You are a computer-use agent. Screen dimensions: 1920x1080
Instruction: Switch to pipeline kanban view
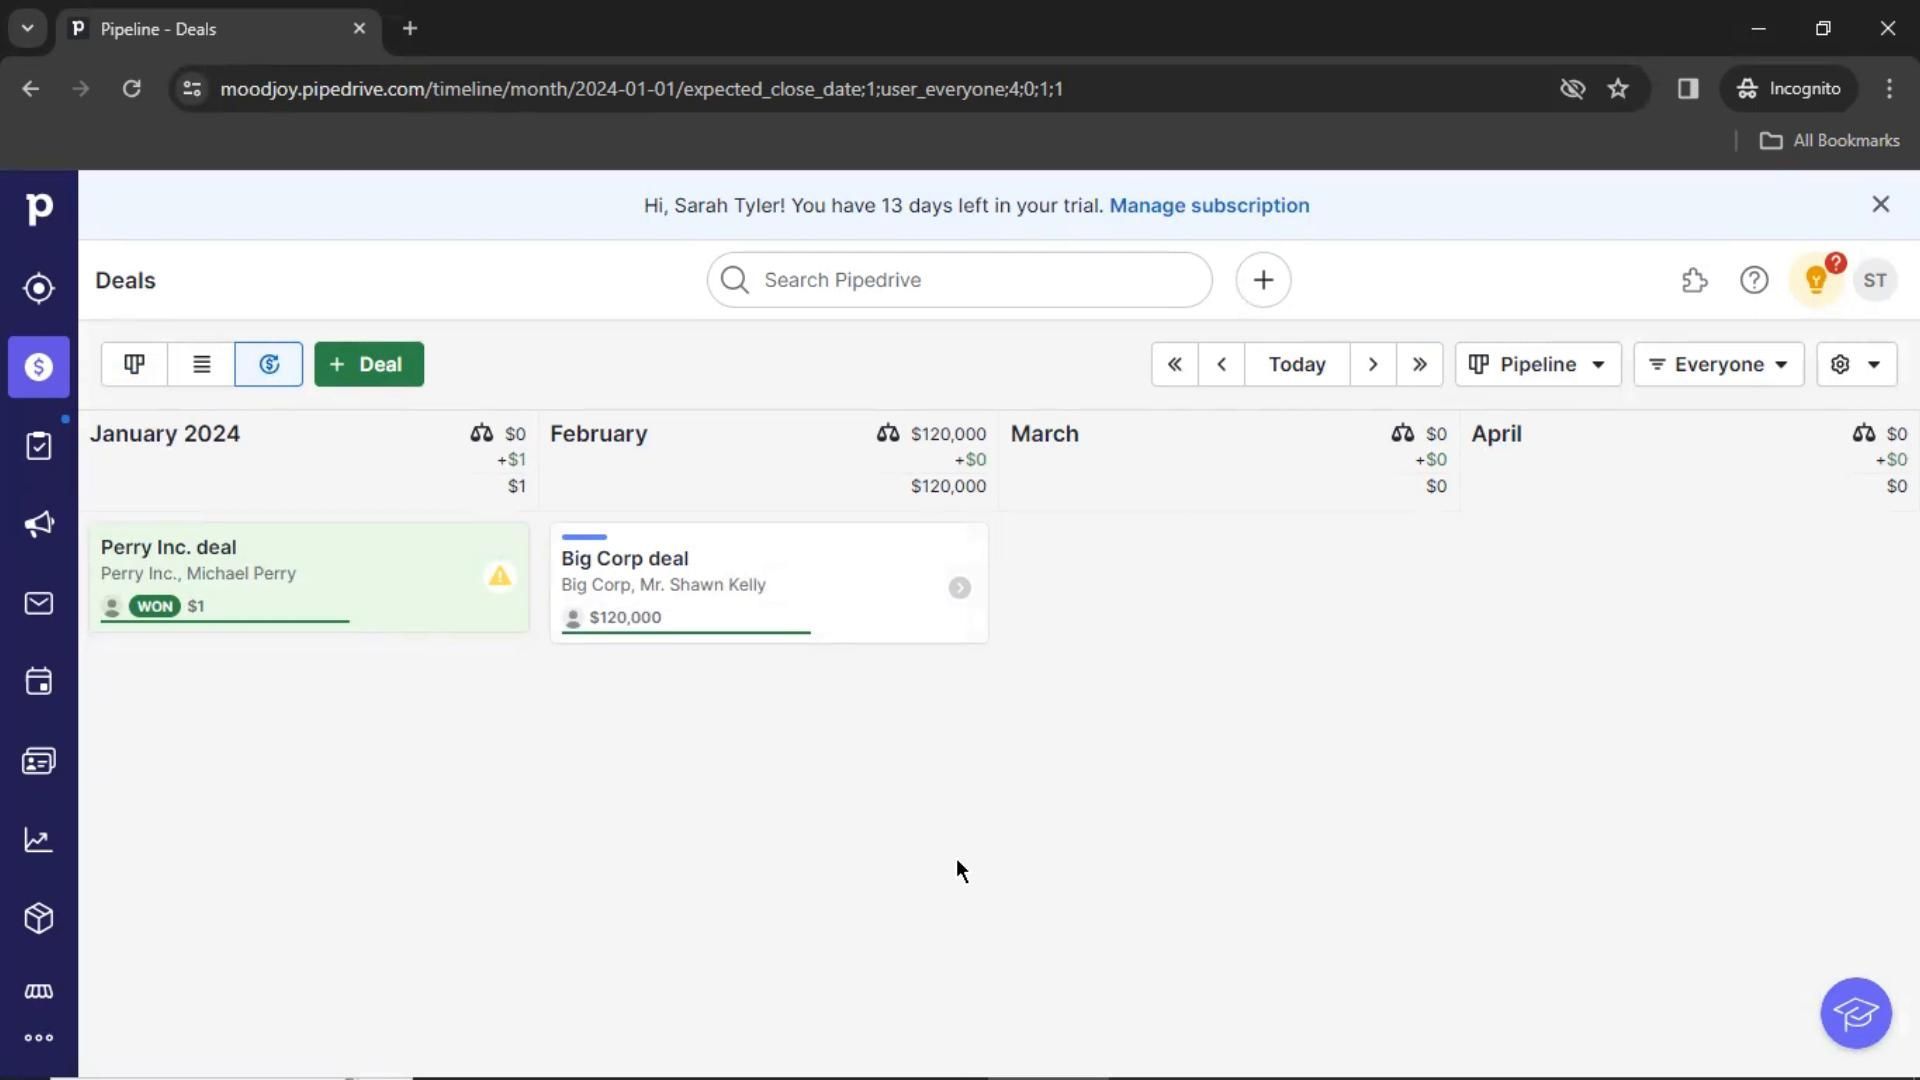(x=134, y=364)
